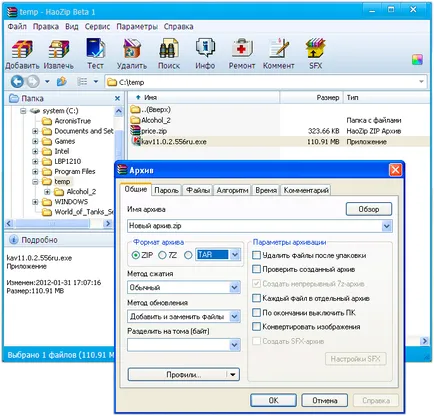Open navigation history dropdown arrow beside forward
The height and width of the screenshot is (416, 434).
pos(47,81)
